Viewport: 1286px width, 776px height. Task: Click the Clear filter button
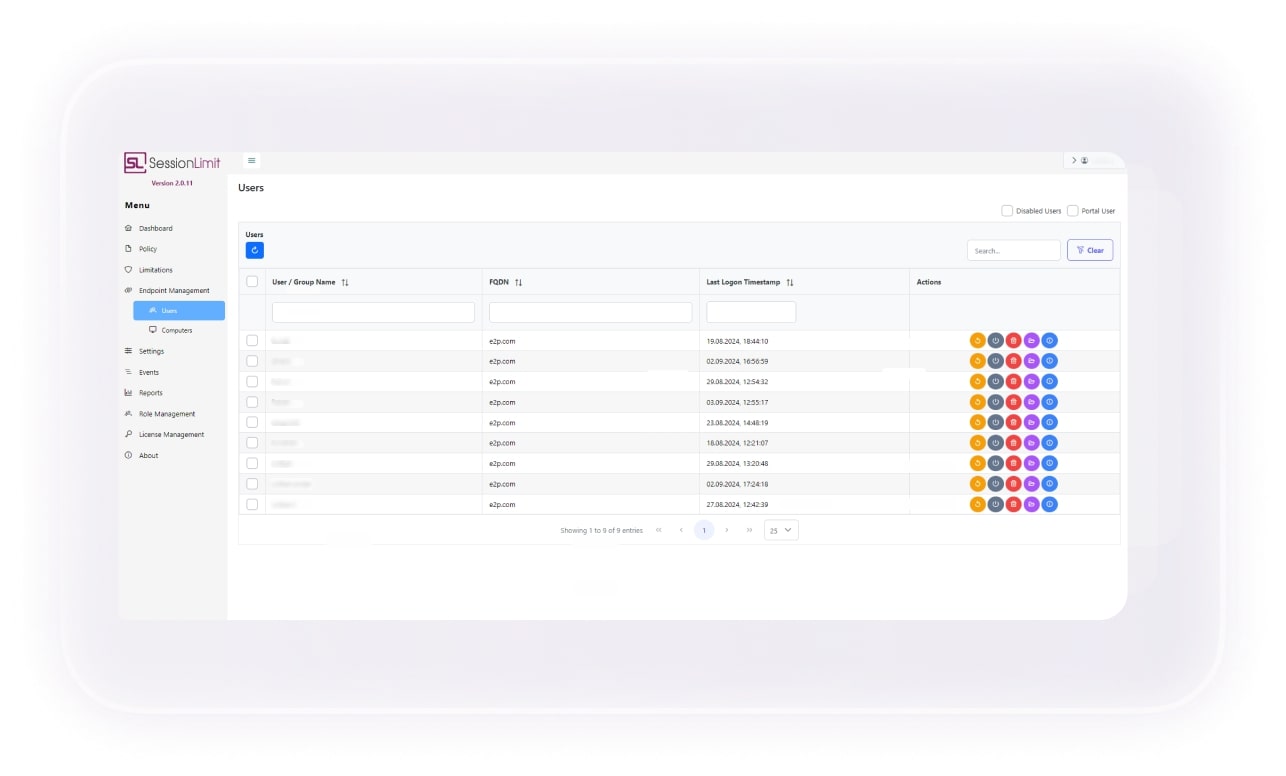(x=1090, y=250)
